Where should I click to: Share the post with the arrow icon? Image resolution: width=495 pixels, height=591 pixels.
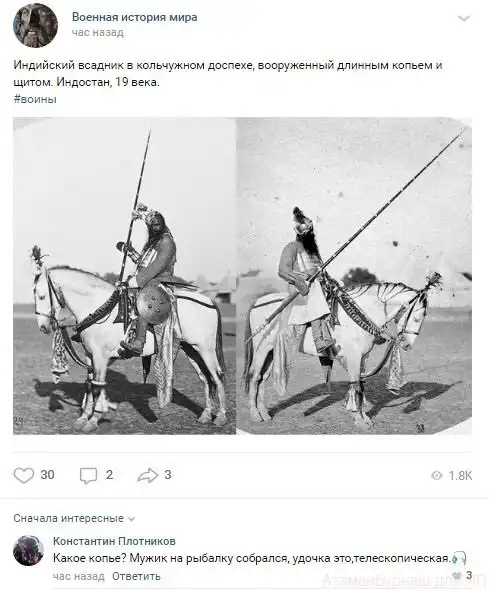tap(147, 475)
